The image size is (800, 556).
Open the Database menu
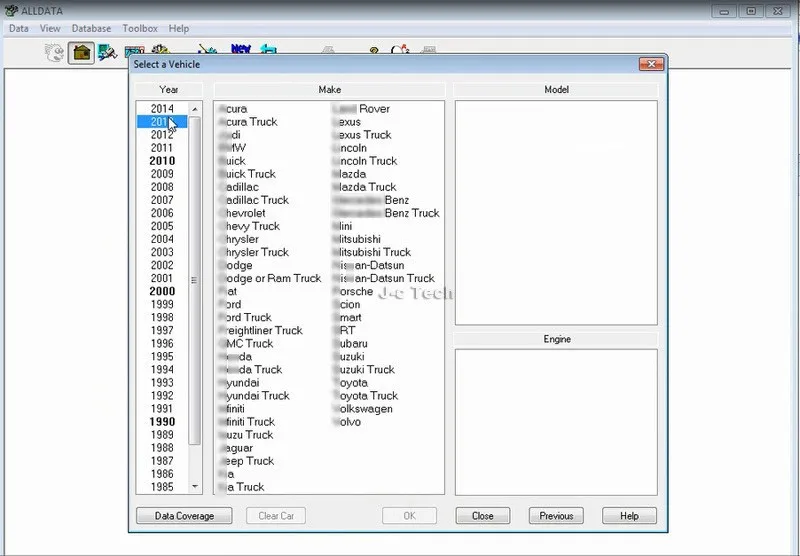[x=91, y=29]
